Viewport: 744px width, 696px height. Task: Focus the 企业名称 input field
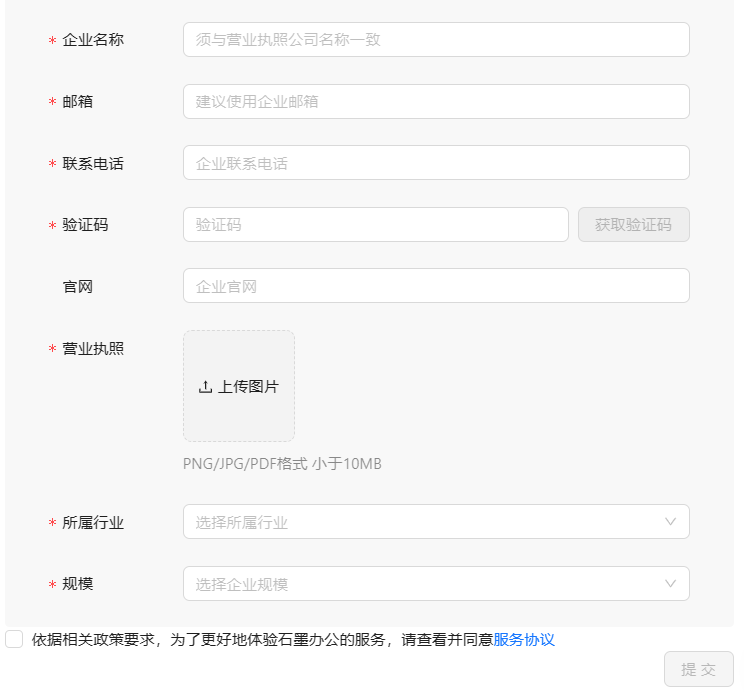(436, 40)
